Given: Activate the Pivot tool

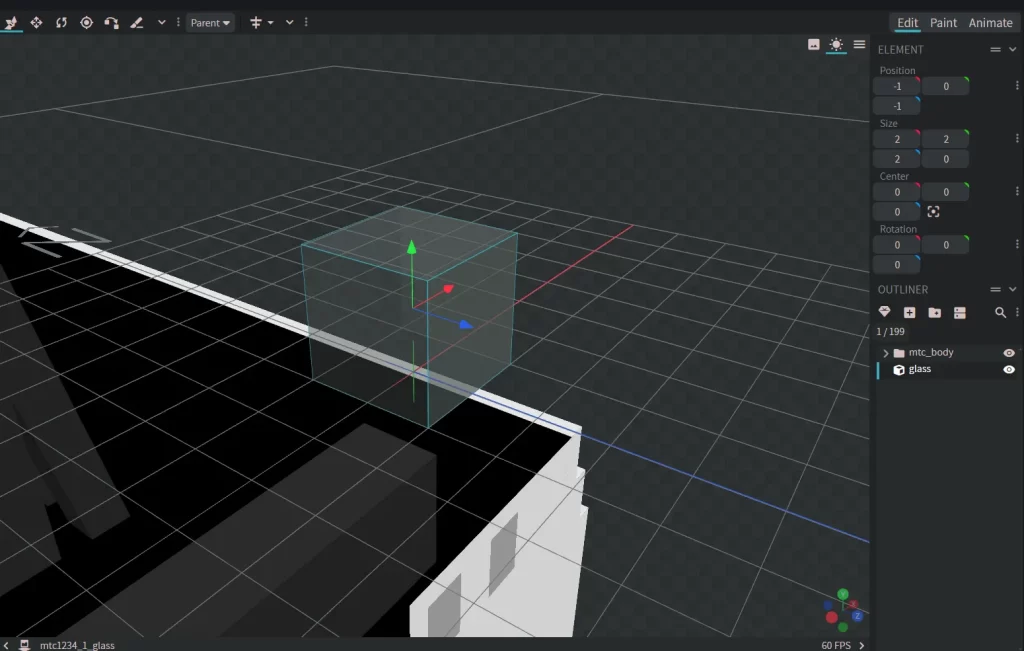Looking at the screenshot, I should tap(86, 22).
